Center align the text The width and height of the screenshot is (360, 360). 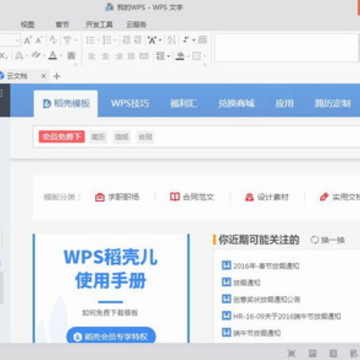[105, 56]
